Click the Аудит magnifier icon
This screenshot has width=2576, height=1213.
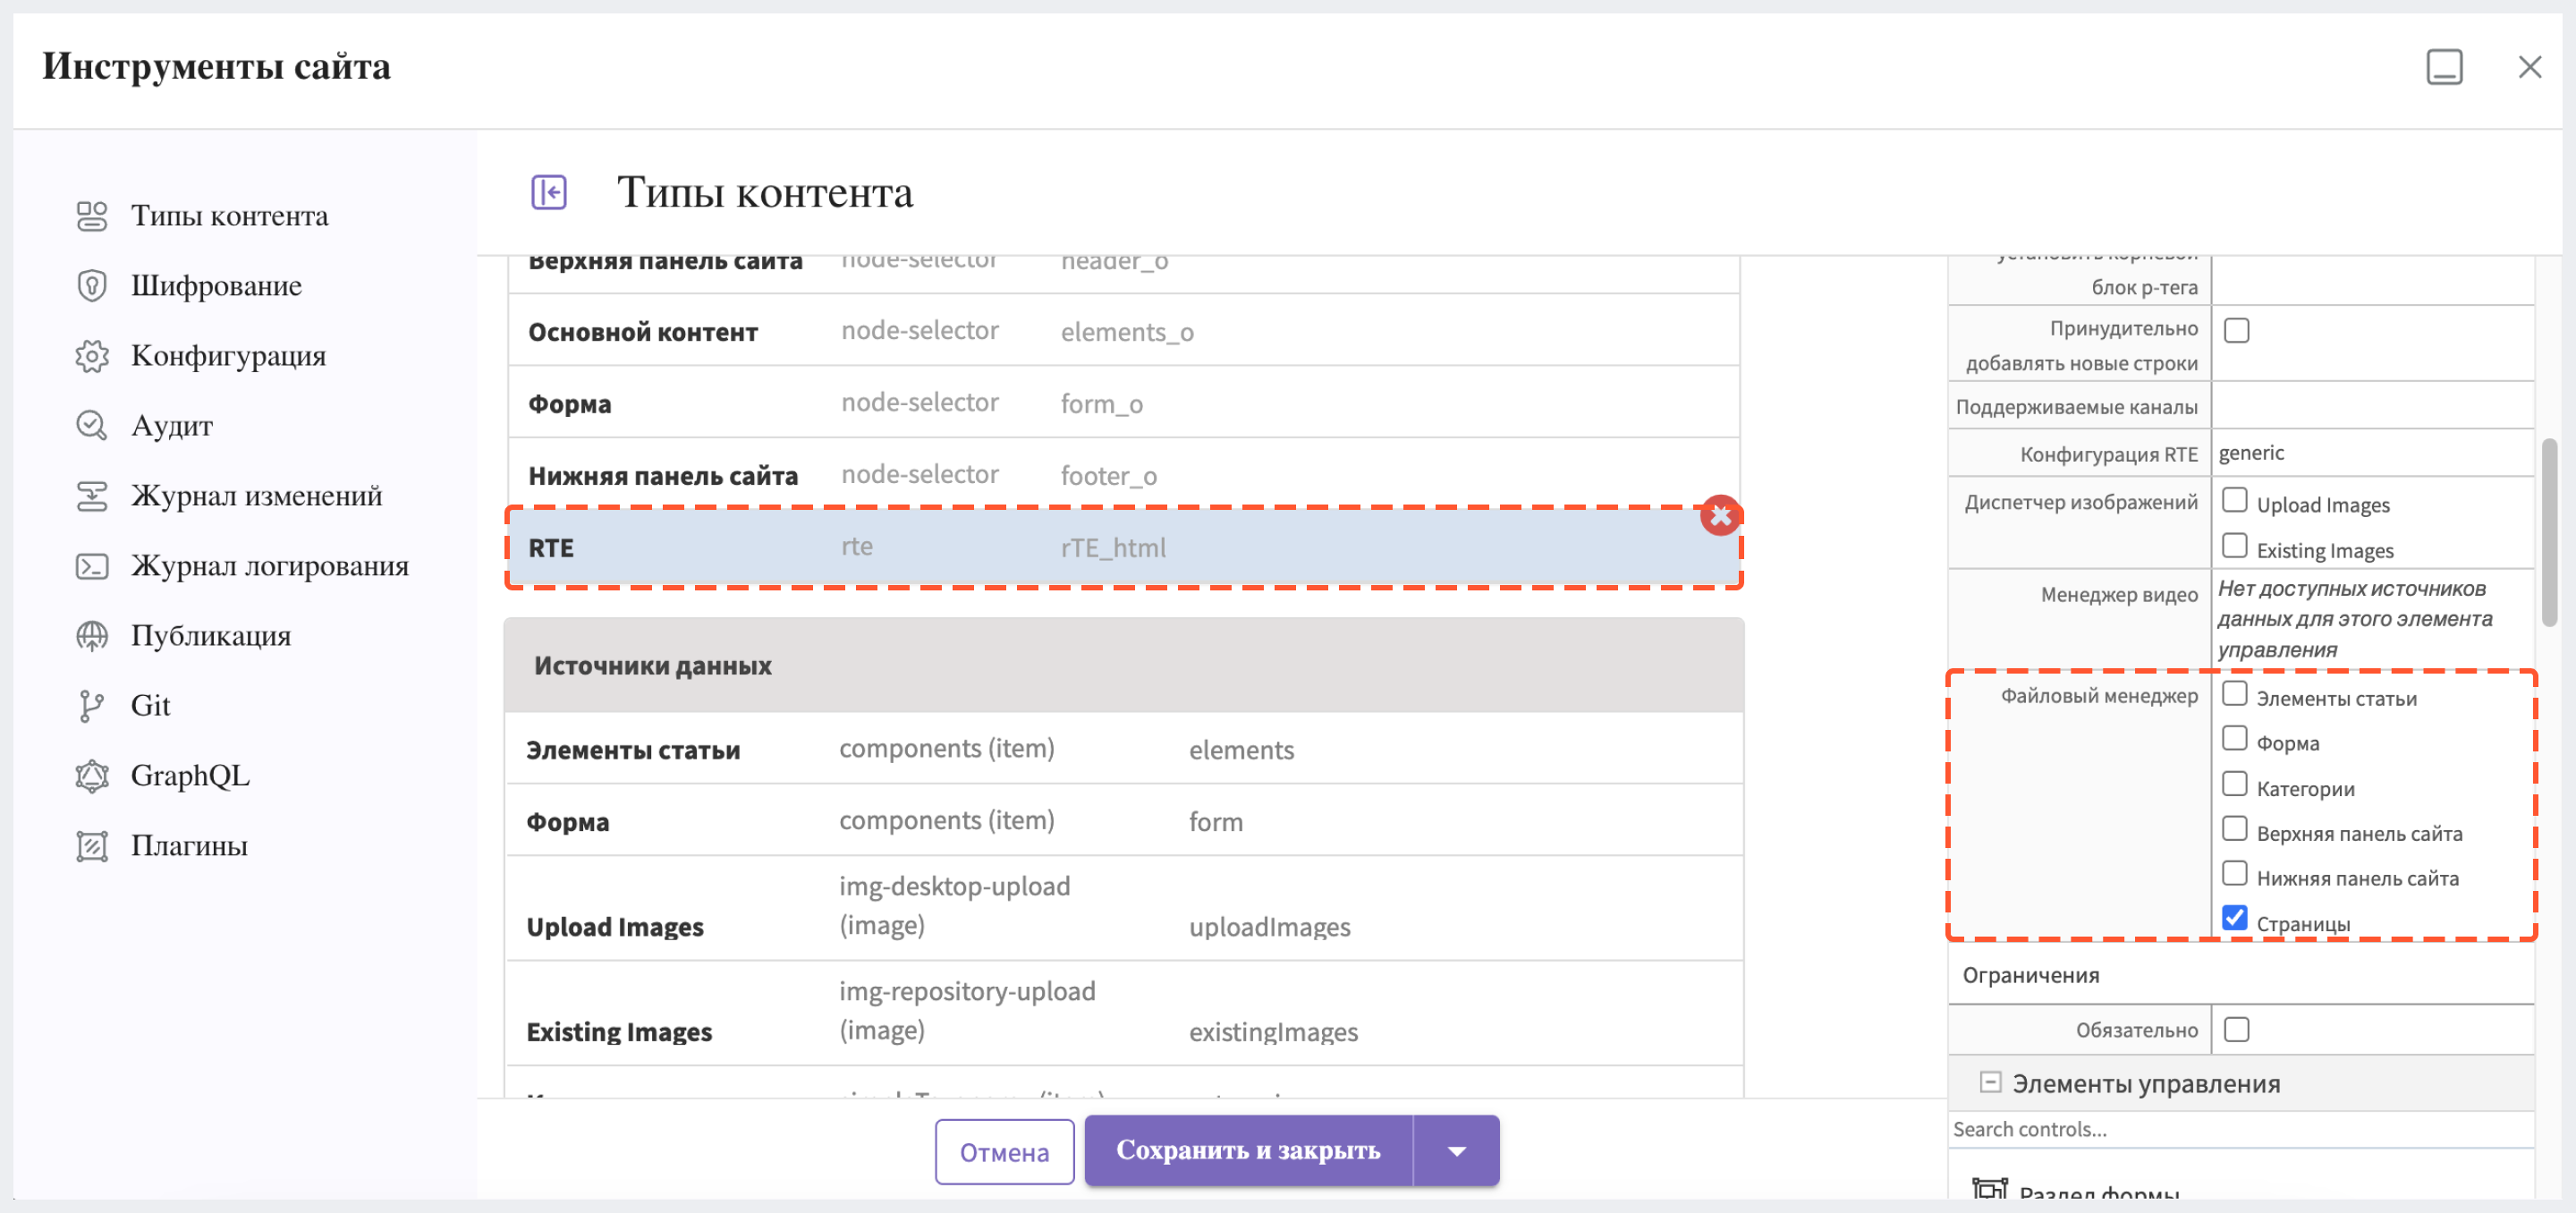coord(92,426)
